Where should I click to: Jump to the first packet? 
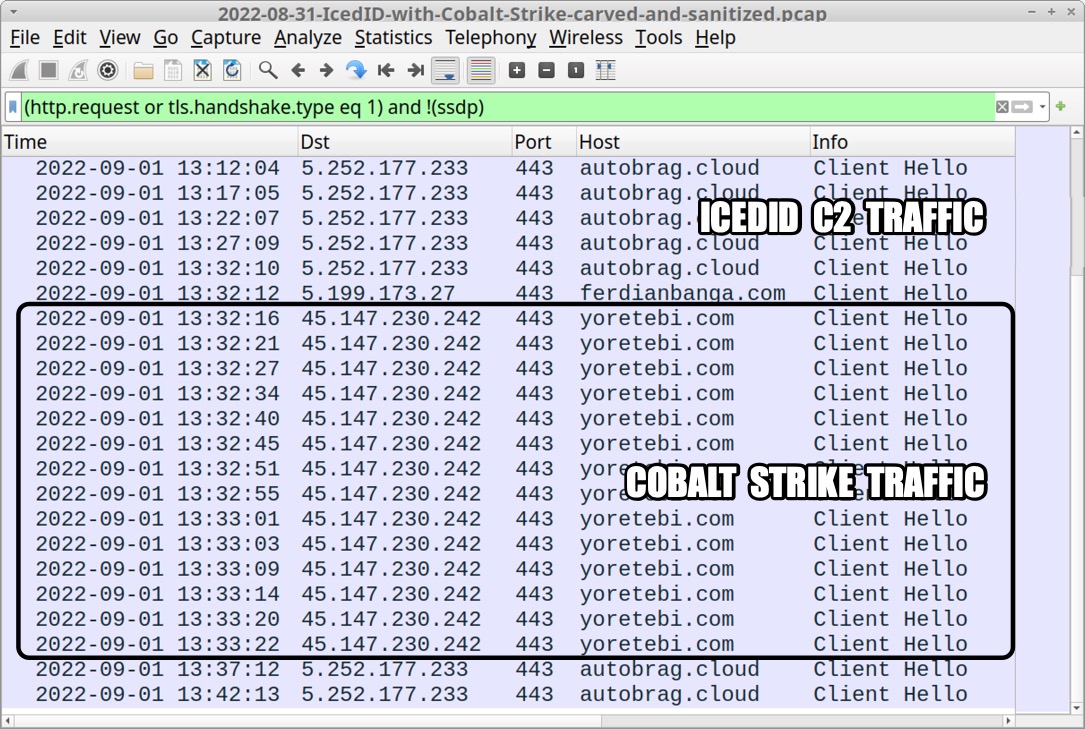385,71
